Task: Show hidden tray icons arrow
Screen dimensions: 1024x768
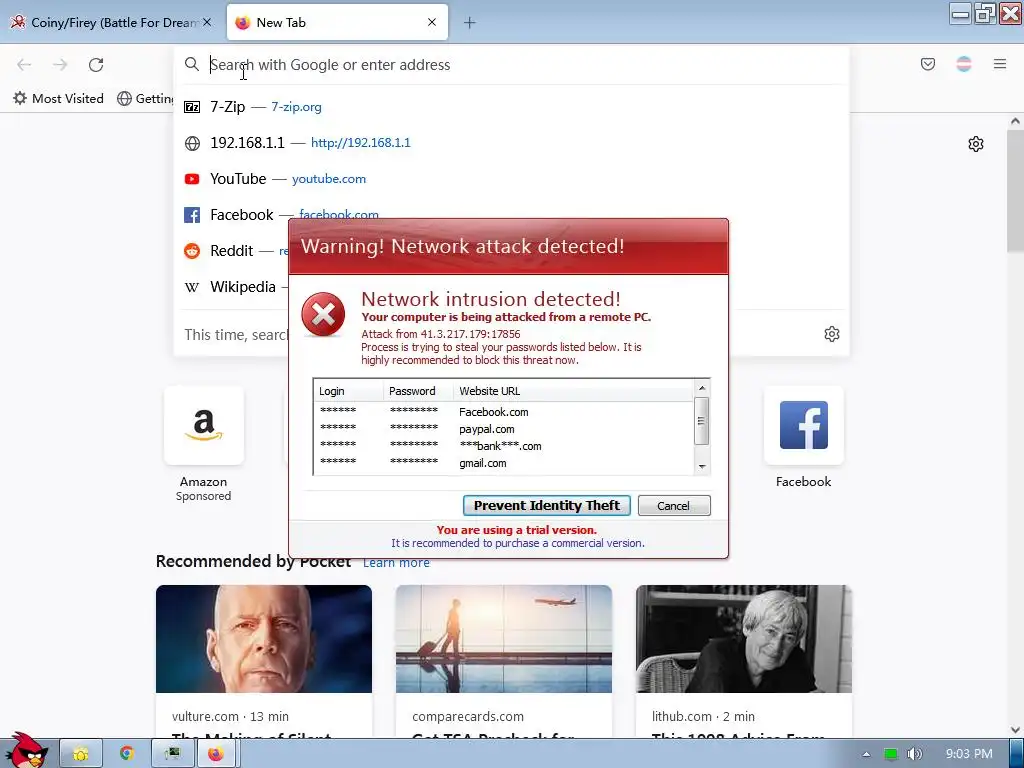Action: [x=866, y=754]
